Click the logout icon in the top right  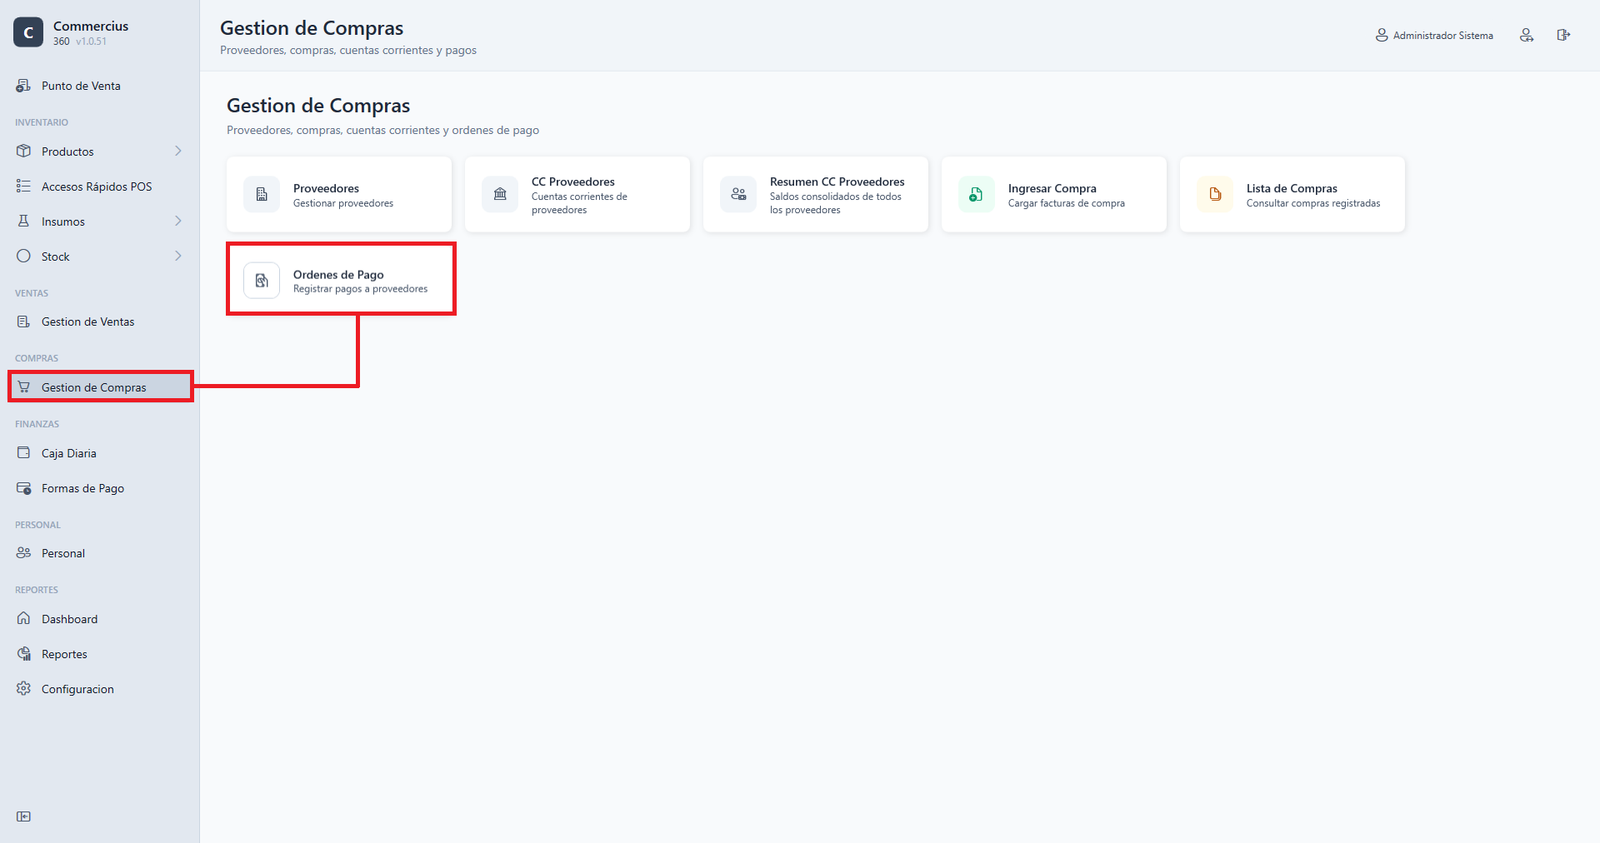[x=1563, y=35]
